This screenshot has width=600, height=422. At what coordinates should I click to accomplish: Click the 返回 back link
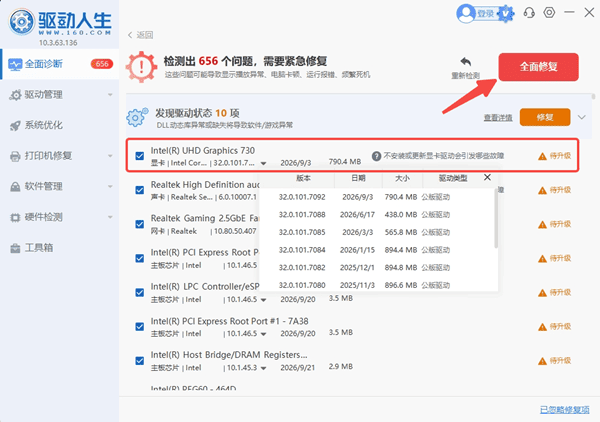point(140,35)
